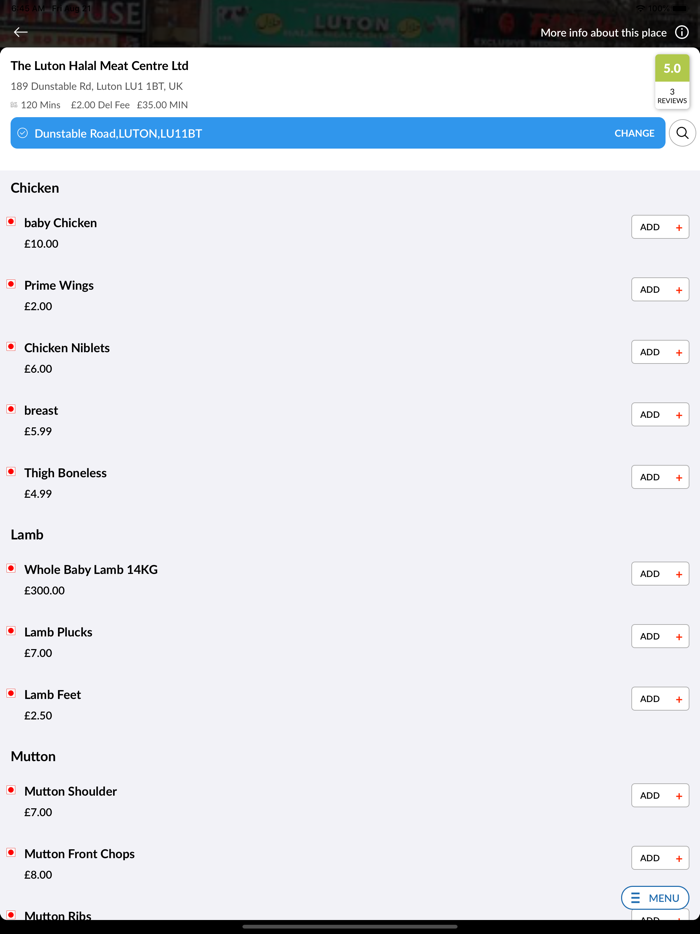Click the red marker beside Chicken Niblets
This screenshot has width=700, height=934.
(11, 347)
